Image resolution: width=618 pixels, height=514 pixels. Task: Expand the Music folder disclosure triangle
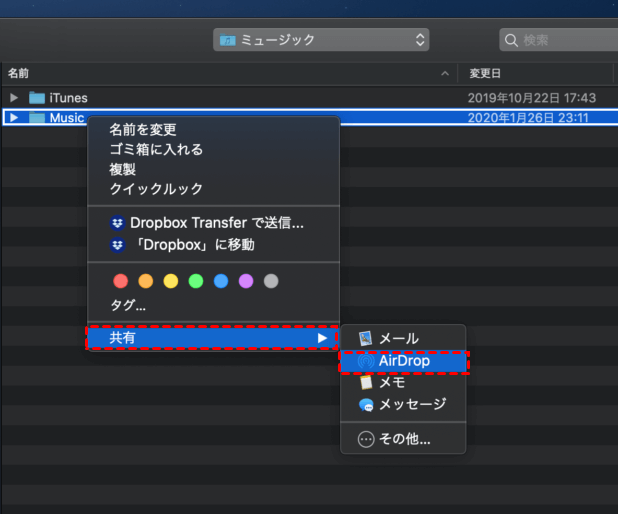14,117
